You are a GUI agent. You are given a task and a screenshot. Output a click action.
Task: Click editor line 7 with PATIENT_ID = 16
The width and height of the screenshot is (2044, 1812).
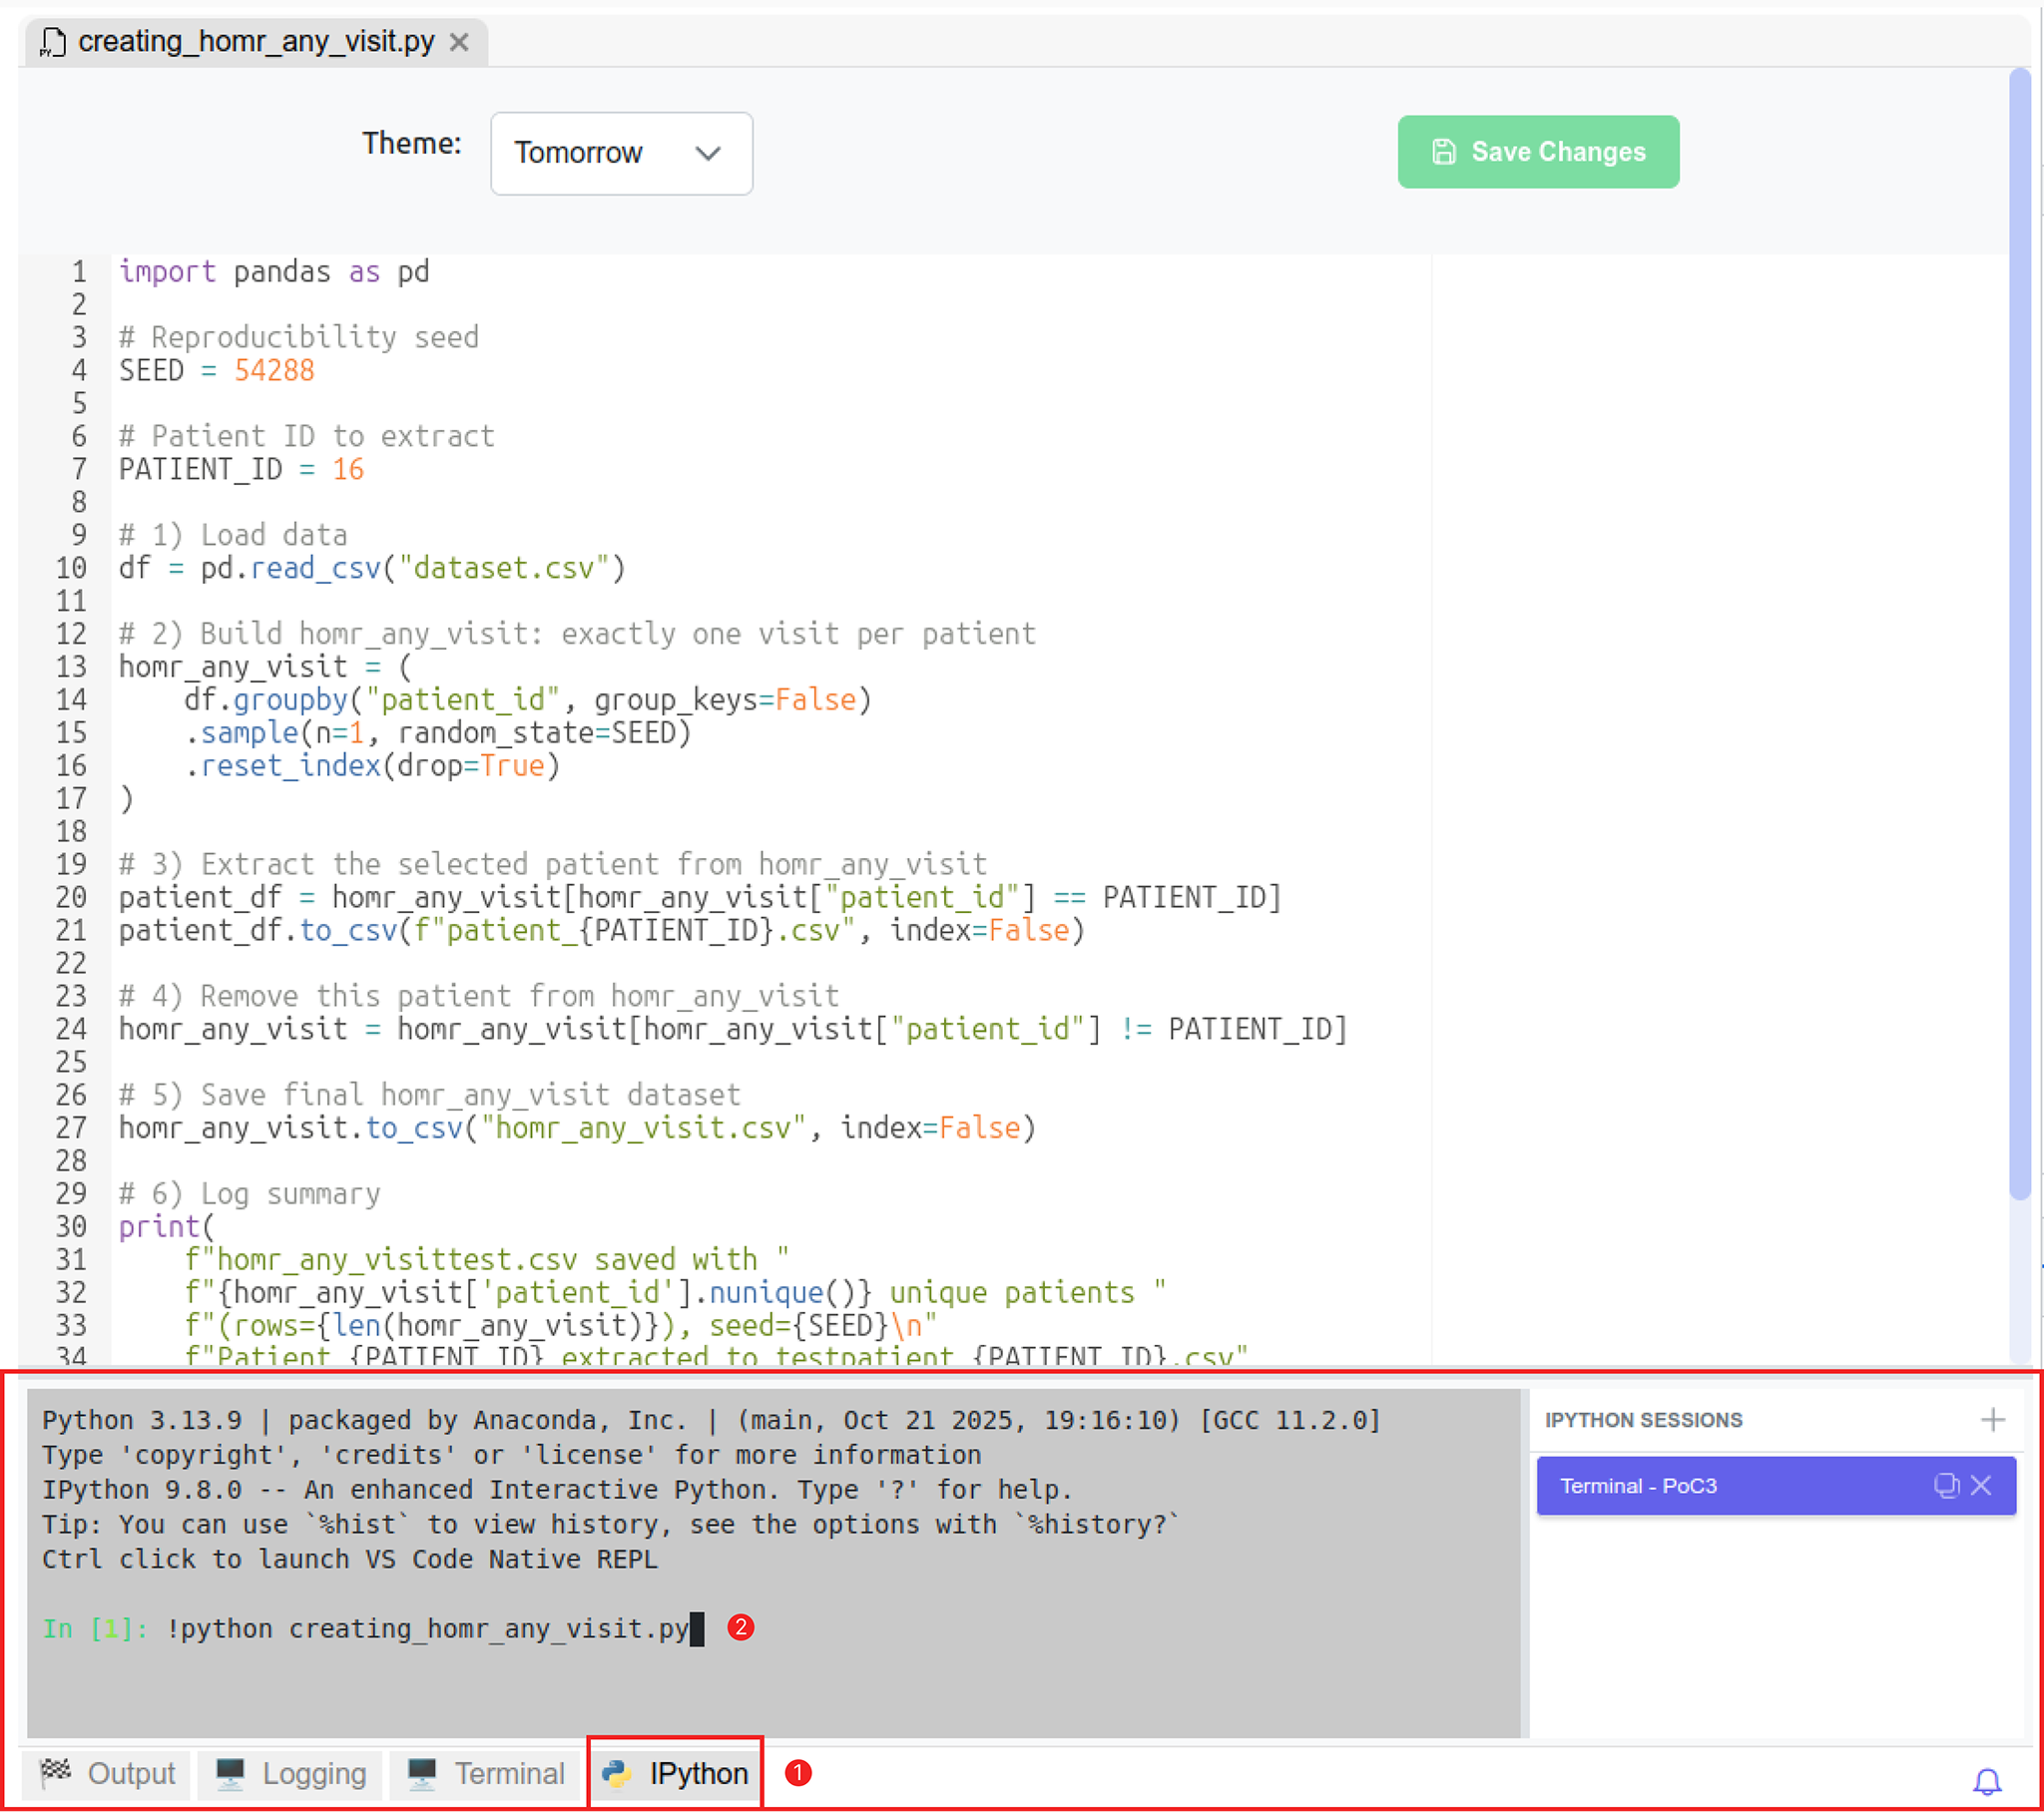pyautogui.click(x=242, y=469)
